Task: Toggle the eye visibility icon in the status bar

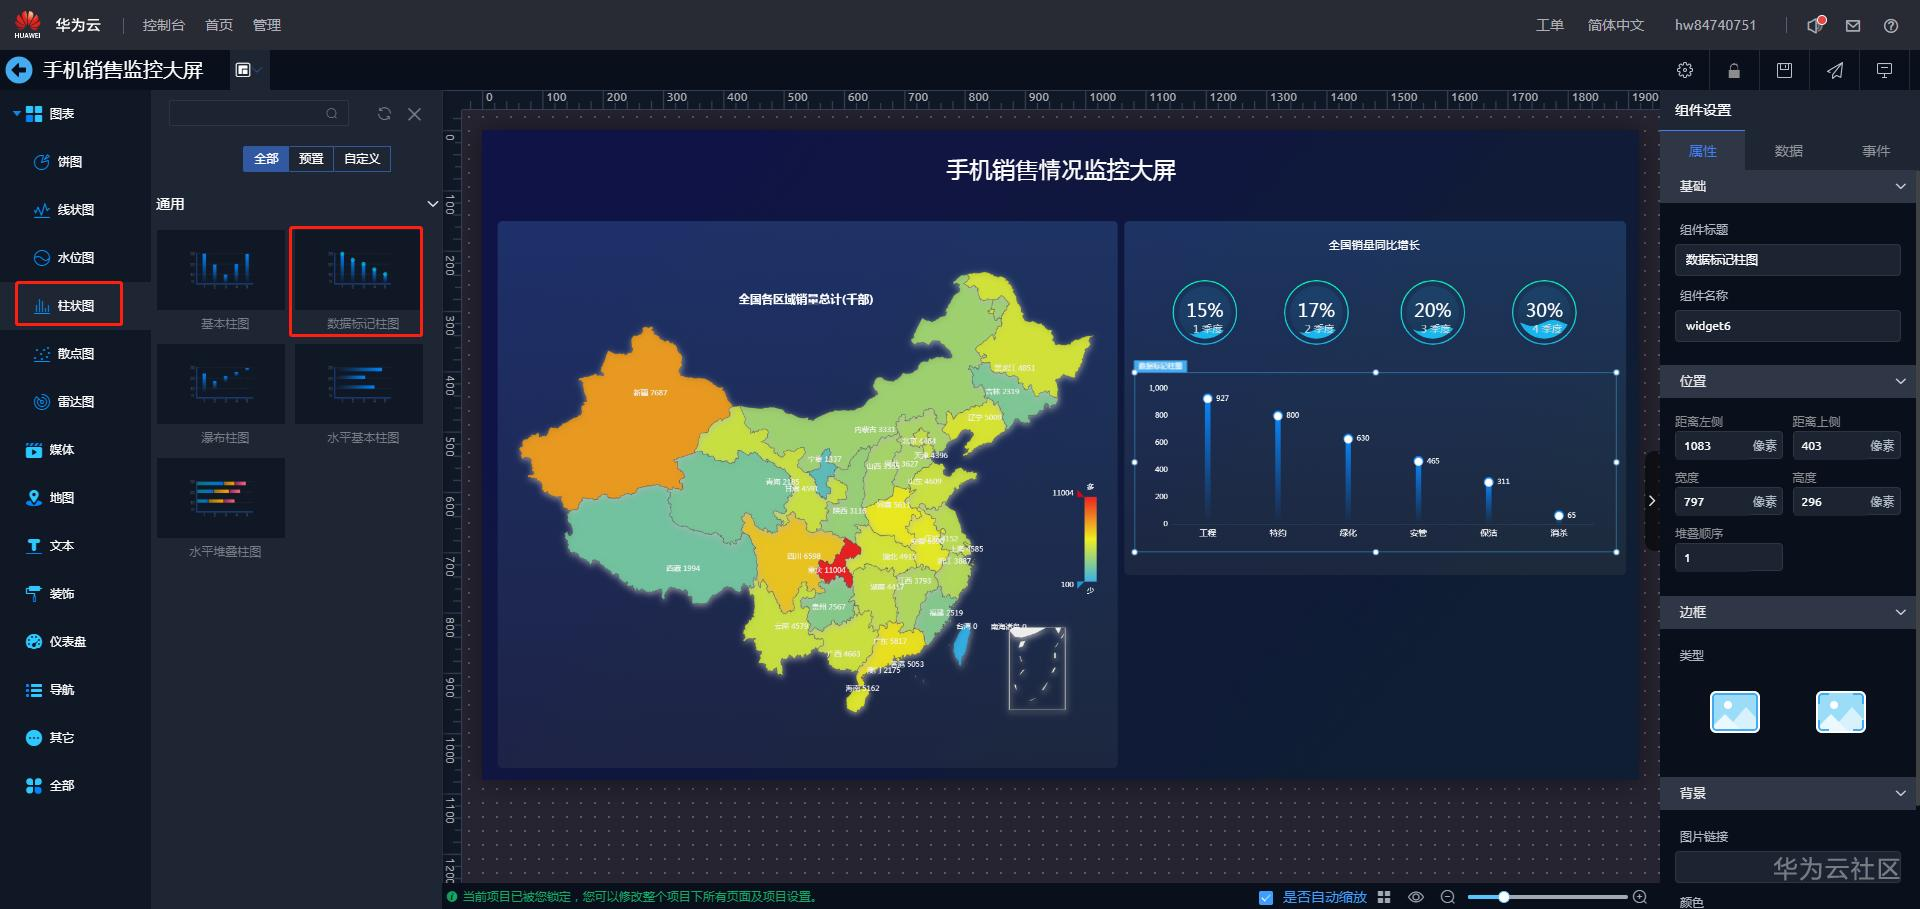Action: [x=1416, y=897]
